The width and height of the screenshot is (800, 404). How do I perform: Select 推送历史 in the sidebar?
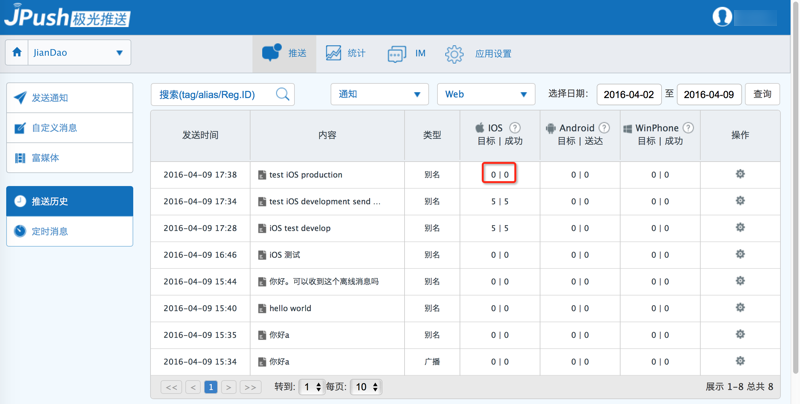coord(69,201)
